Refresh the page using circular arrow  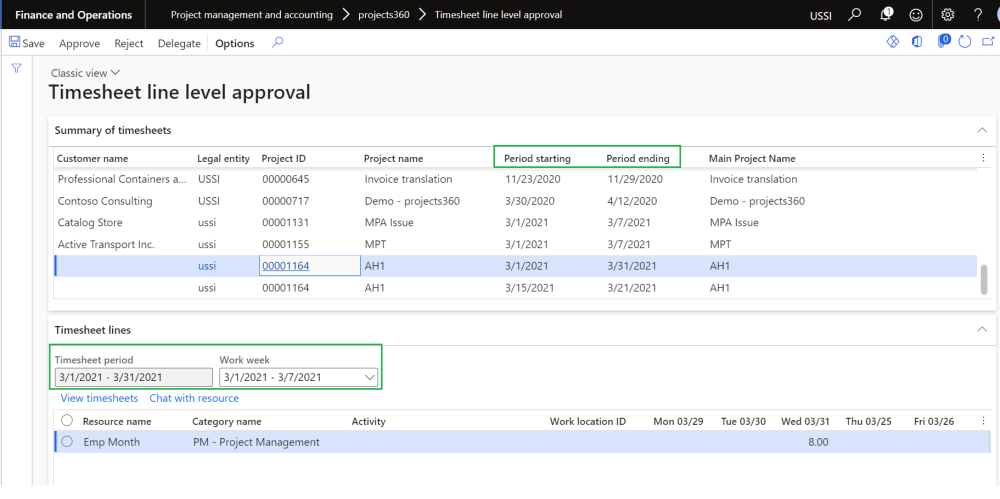(x=964, y=42)
